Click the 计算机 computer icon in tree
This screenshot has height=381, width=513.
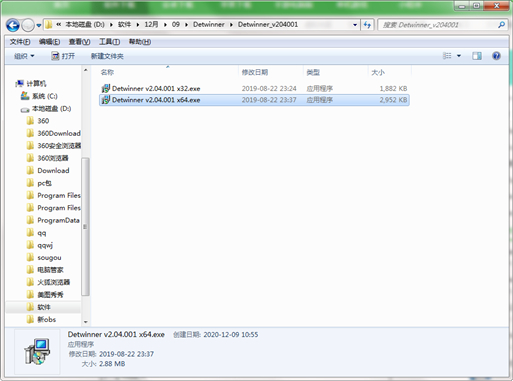pos(20,83)
